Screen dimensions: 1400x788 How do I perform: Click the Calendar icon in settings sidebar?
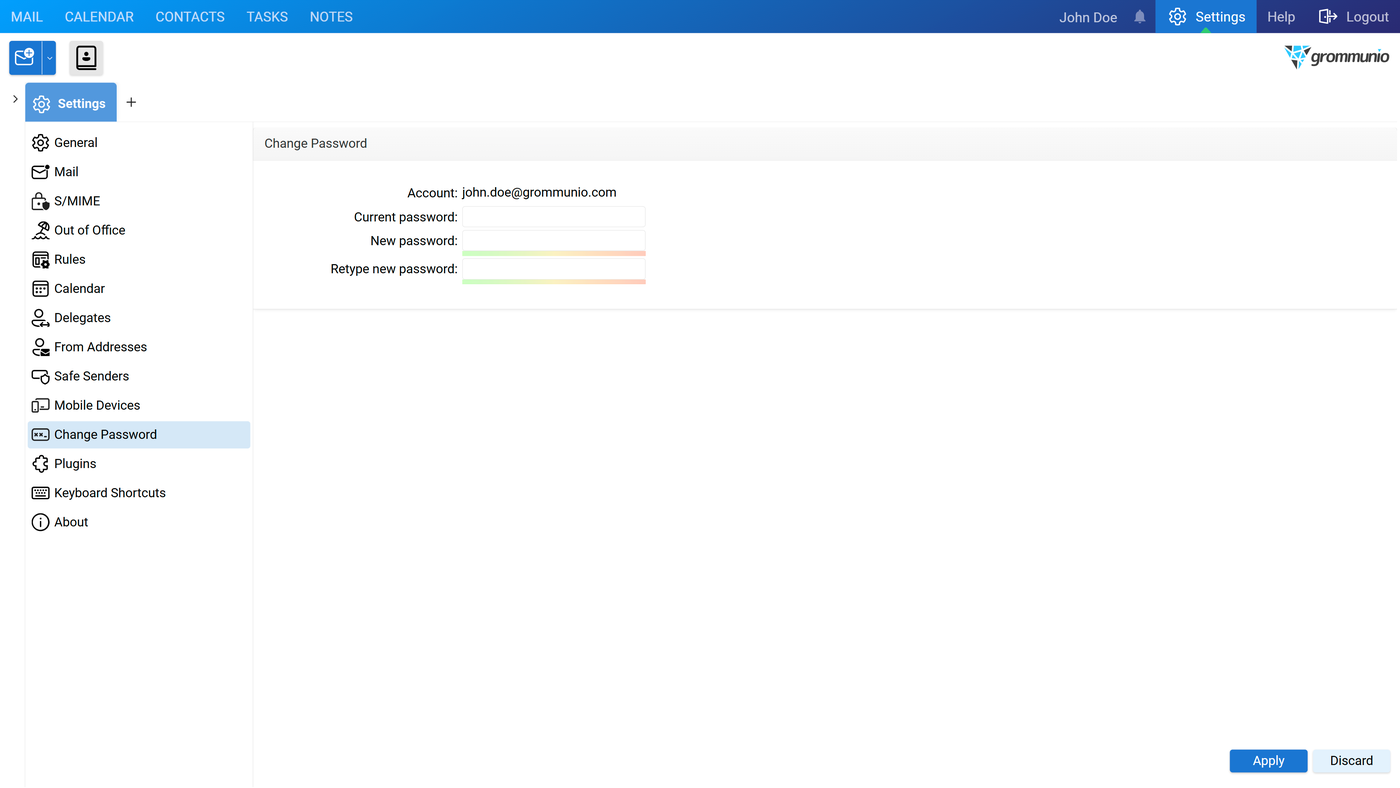pyautogui.click(x=40, y=288)
